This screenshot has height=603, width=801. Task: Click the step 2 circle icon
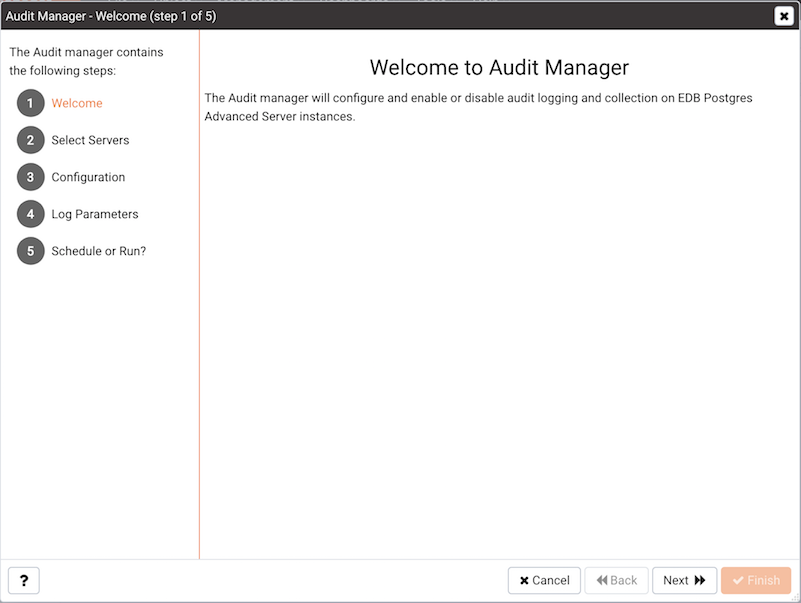30,140
